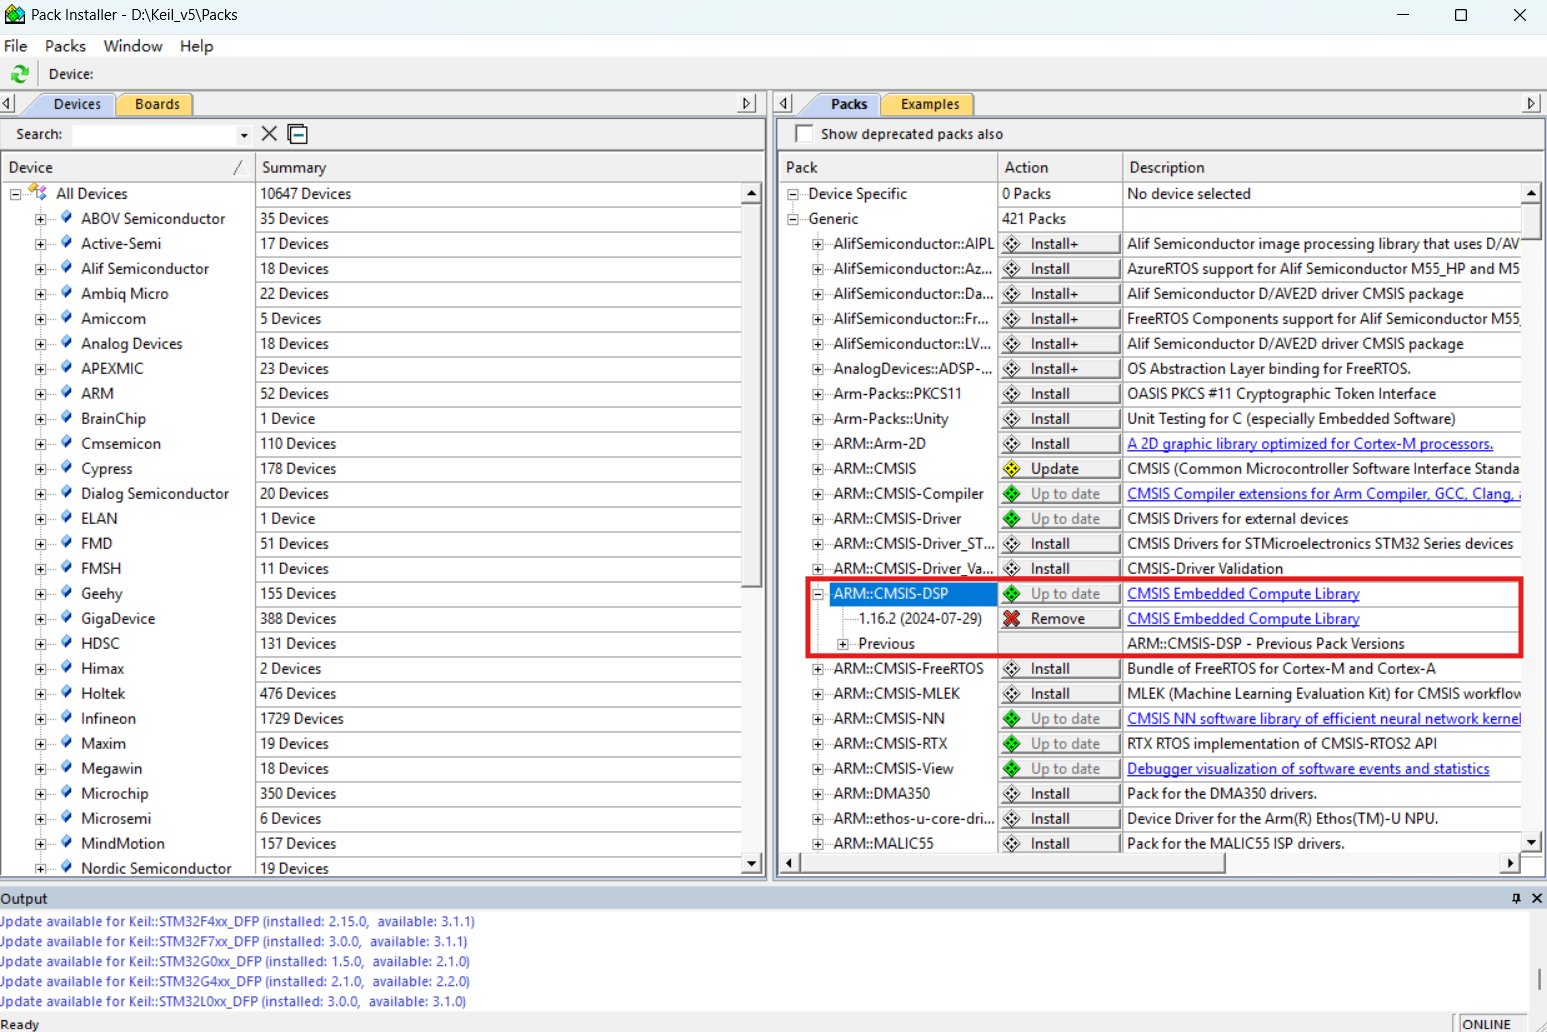The width and height of the screenshot is (1547, 1032).
Task: Click the collapse all devices icon
Action: point(297,134)
